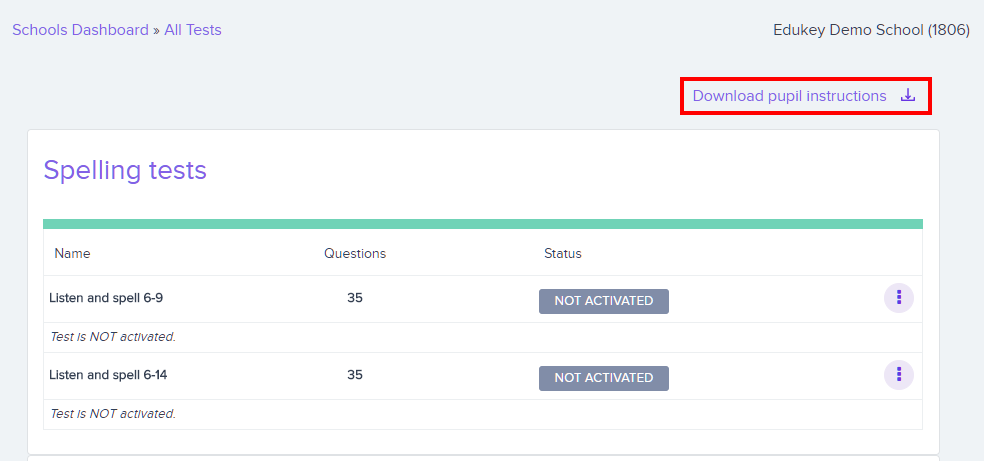Click the Status column header
This screenshot has height=461, width=984.
[562, 253]
